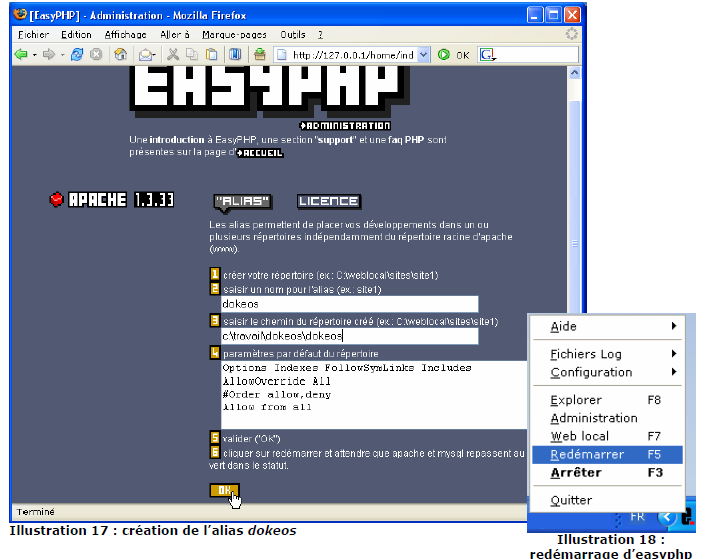The image size is (705, 559).
Task: Open the back button history dropdown arrow
Action: point(34,55)
